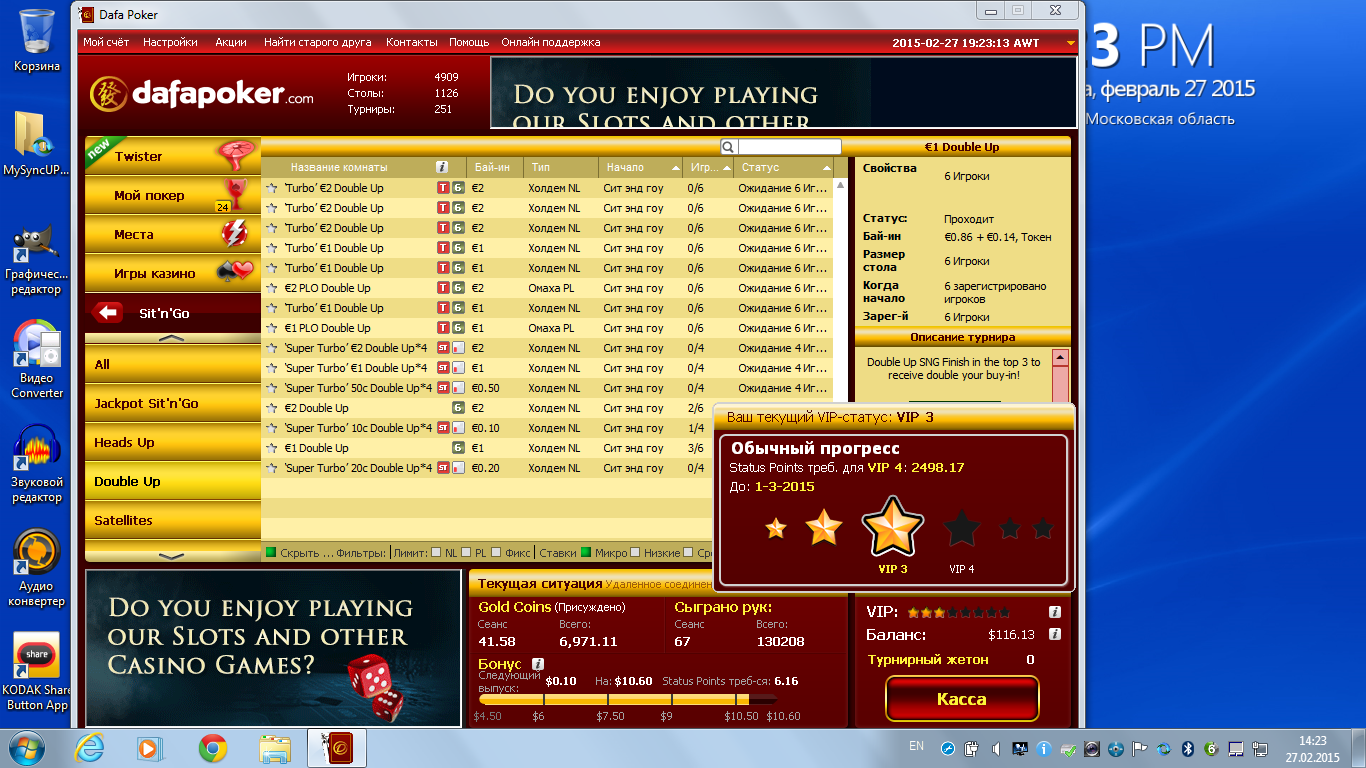Toggle the PL limit filter checkbox
This screenshot has height=768, width=1366.
466,553
